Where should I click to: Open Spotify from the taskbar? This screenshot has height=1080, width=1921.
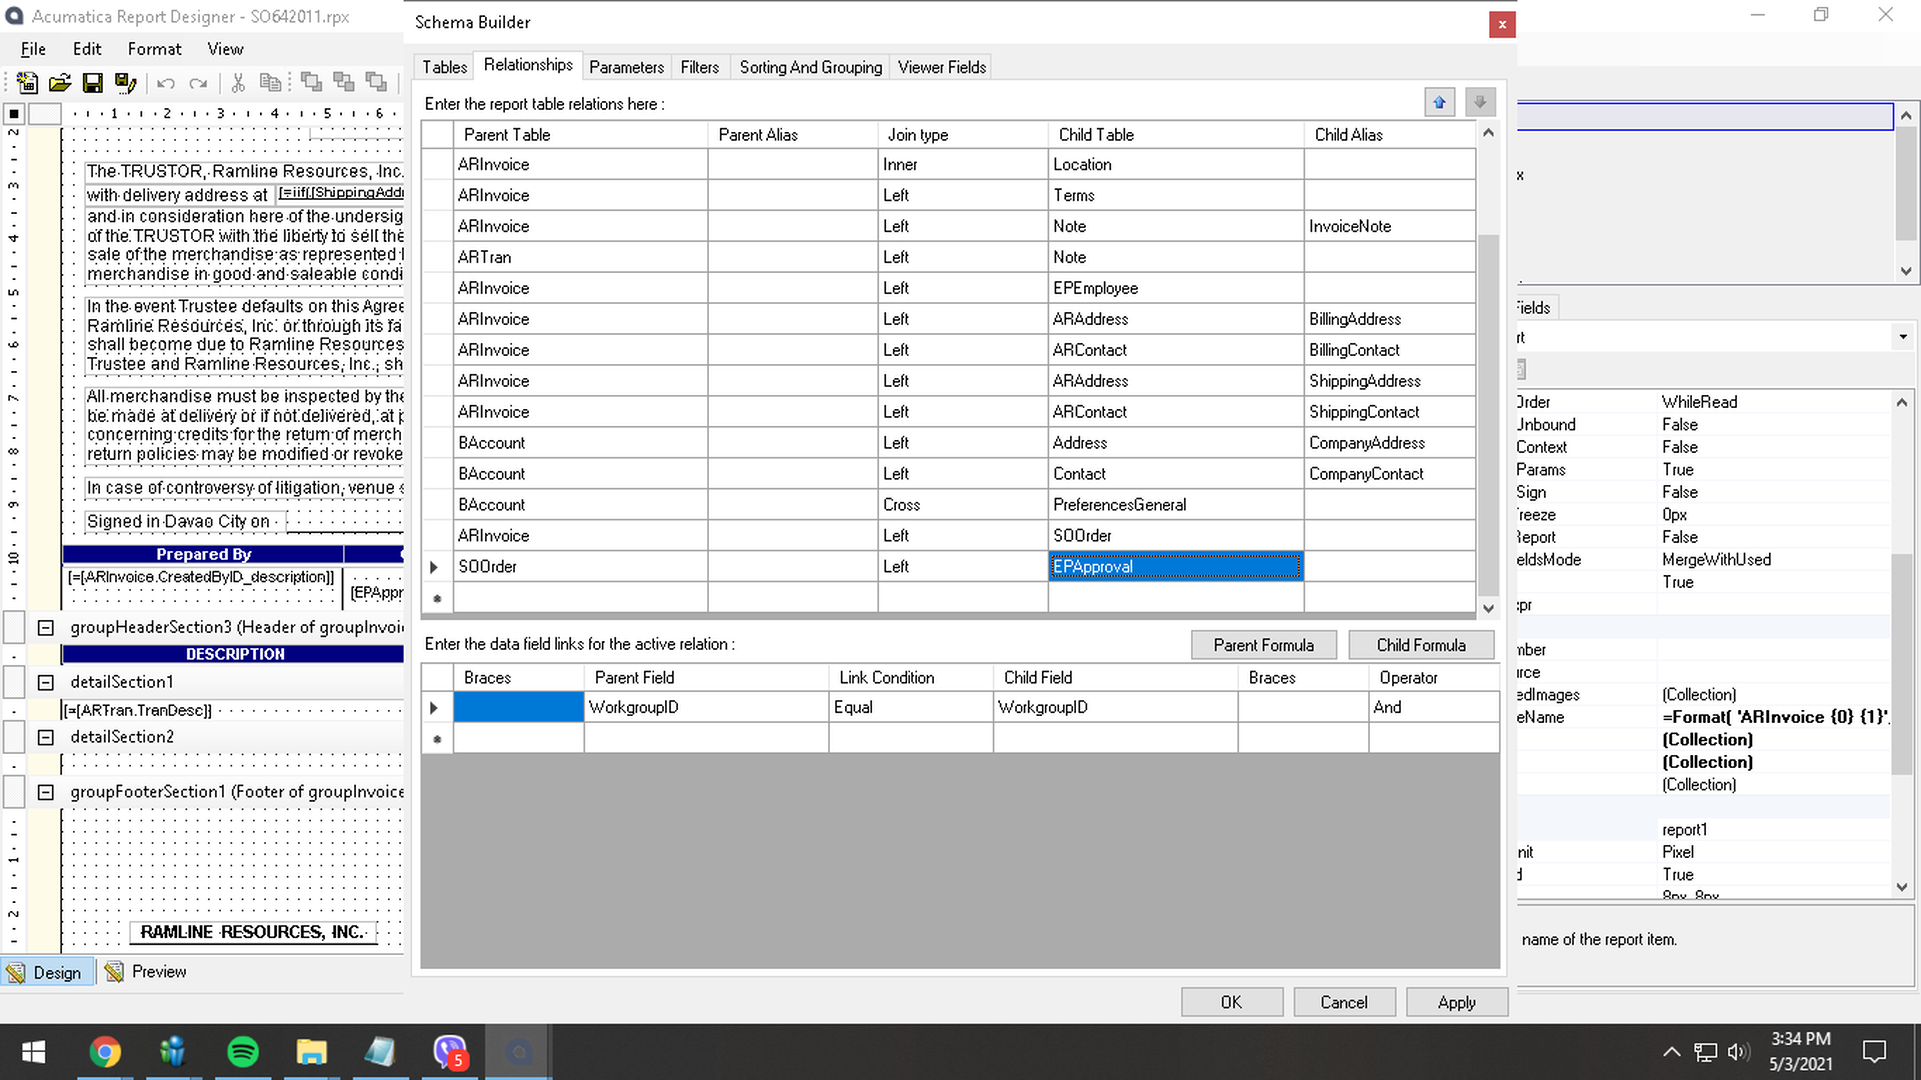[x=243, y=1052]
